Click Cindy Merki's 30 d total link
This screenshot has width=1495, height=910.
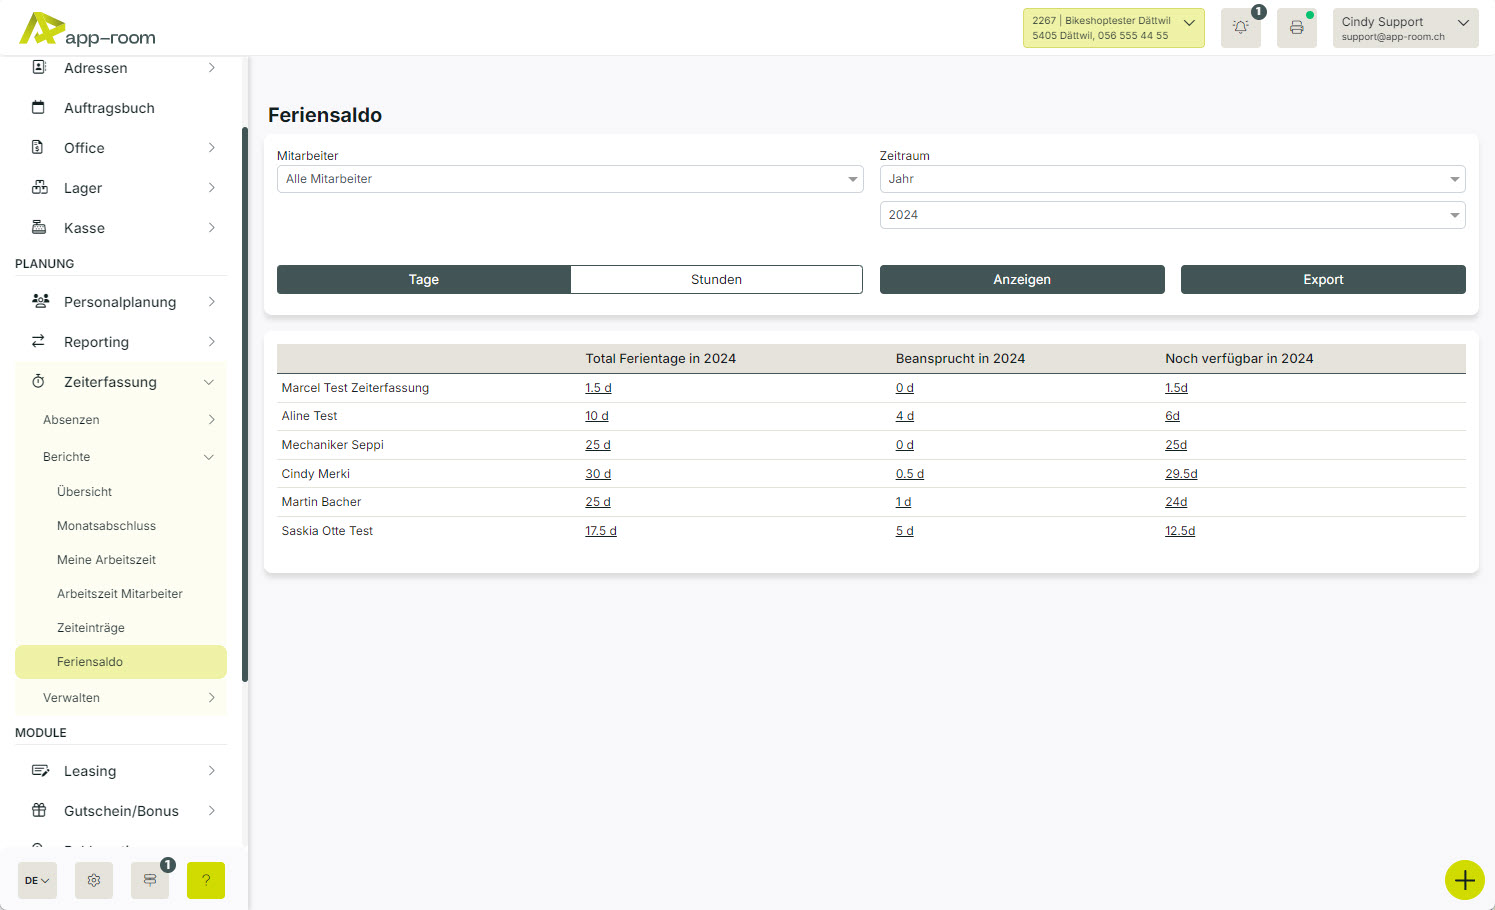(598, 474)
